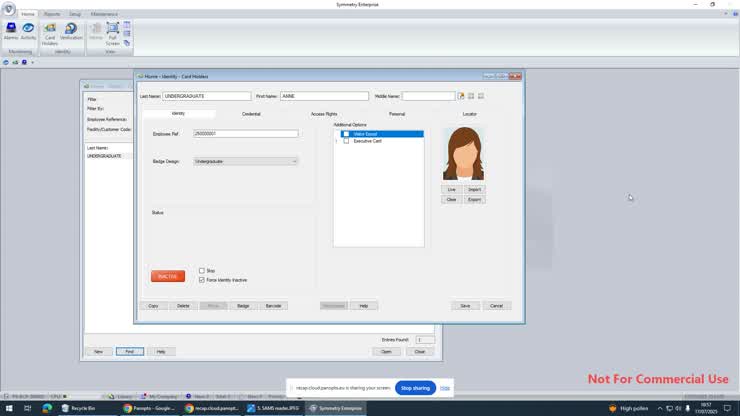740x416 pixels.
Task: Click Help in the background search window
Action: coord(161,352)
